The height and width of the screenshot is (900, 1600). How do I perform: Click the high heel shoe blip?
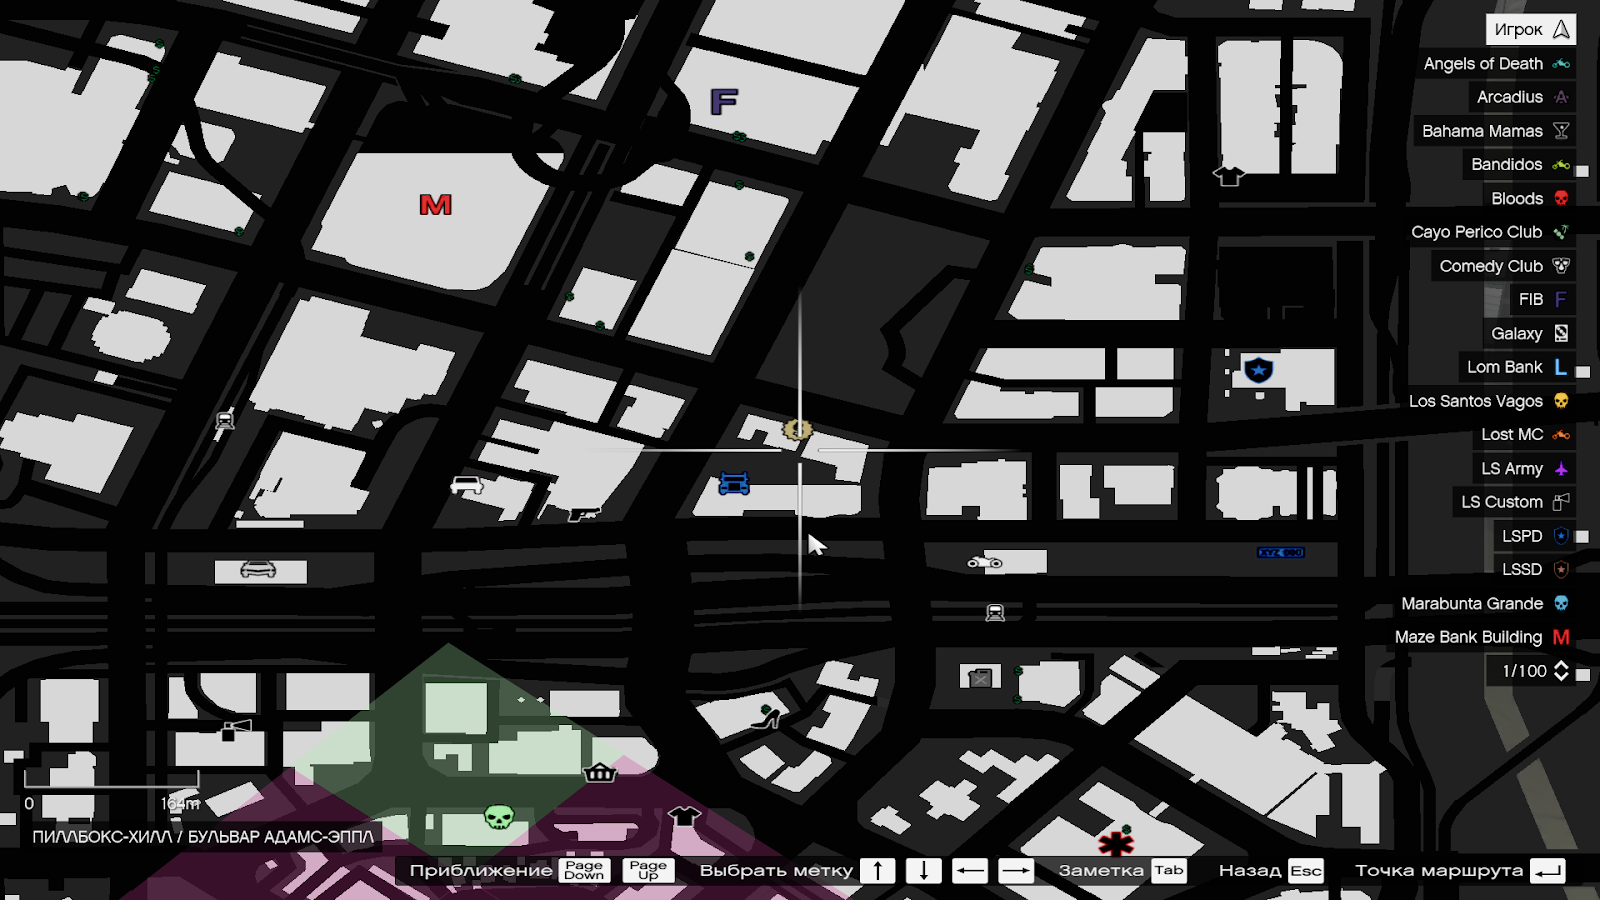(x=766, y=718)
